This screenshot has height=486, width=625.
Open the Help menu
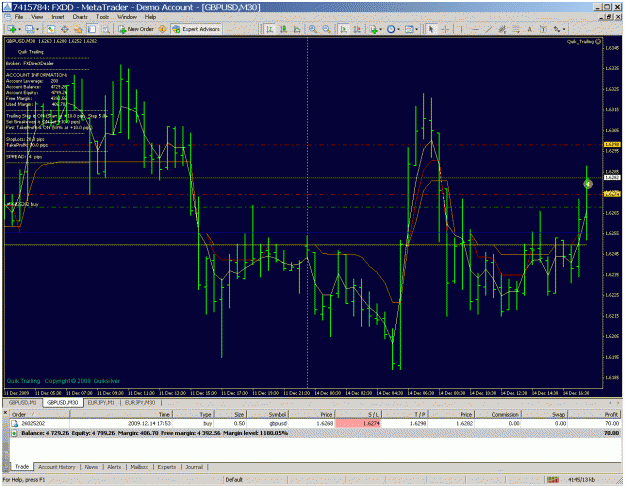[x=150, y=17]
